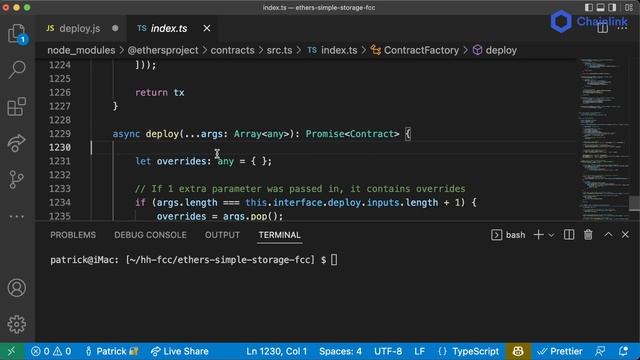
Task: Open index.ts breadcrumb segment
Action: tap(332, 50)
